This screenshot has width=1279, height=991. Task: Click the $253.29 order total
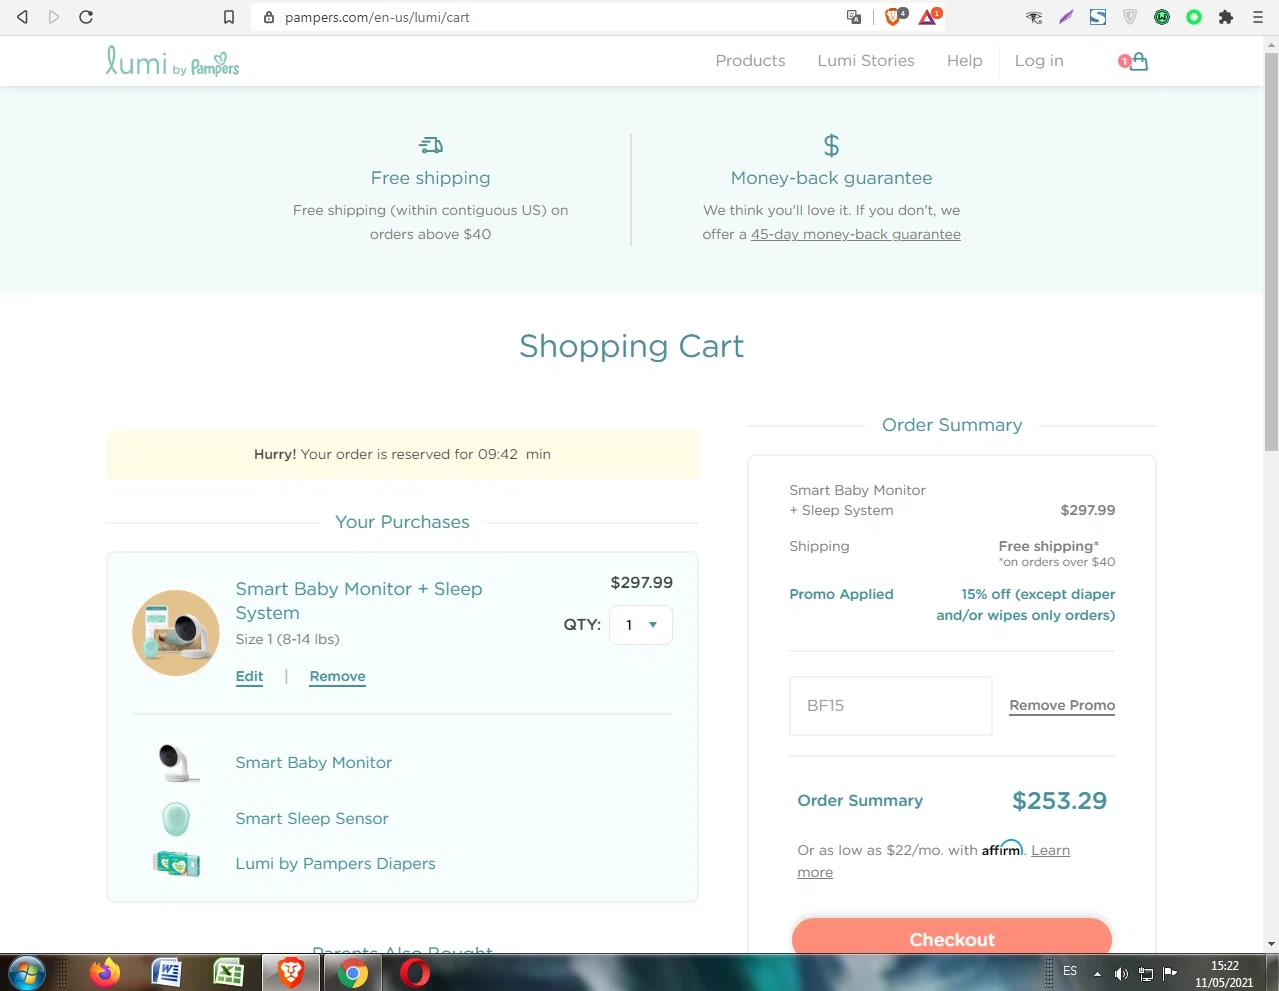coord(1059,801)
